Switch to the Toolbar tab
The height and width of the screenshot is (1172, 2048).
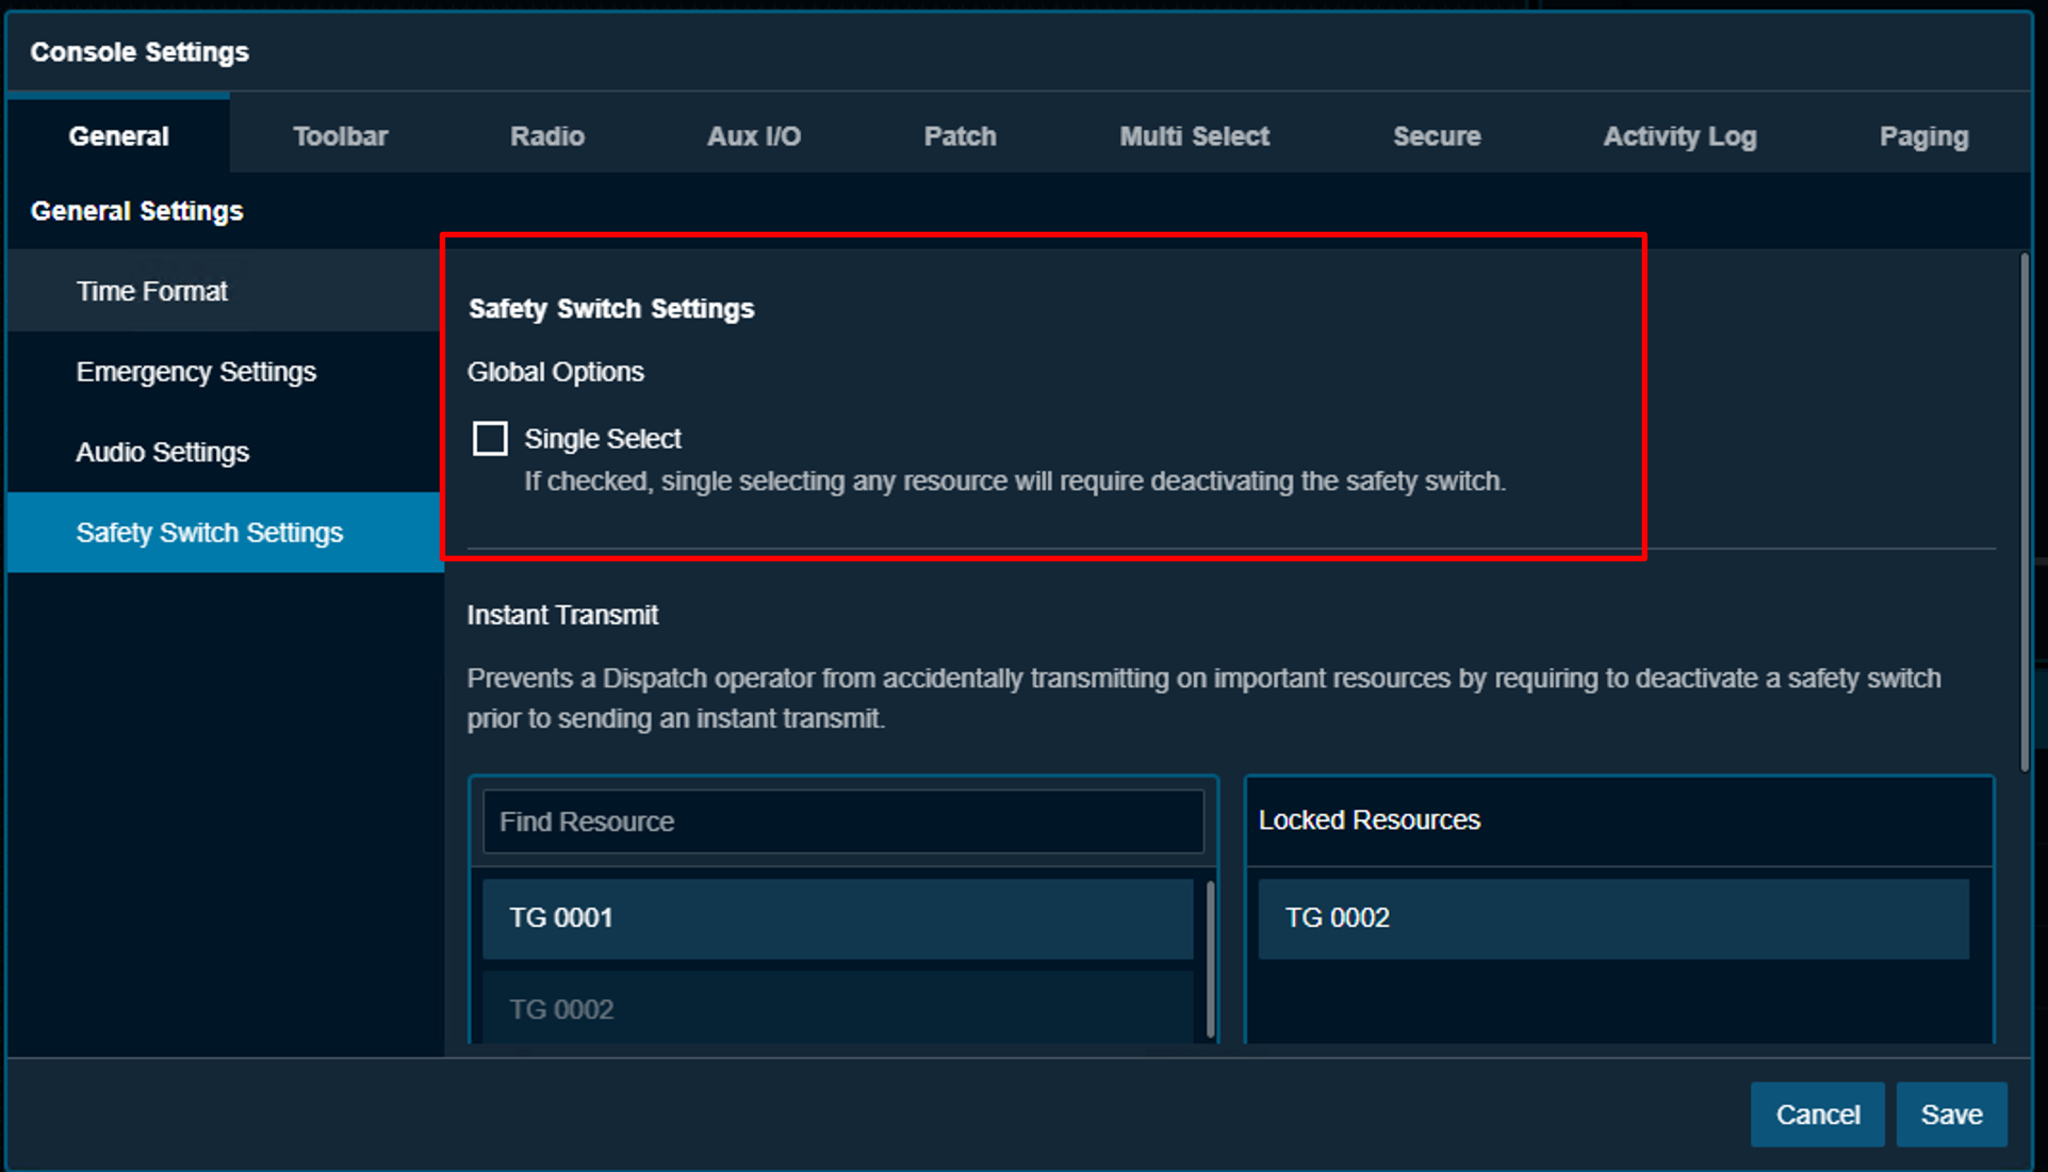pos(340,136)
